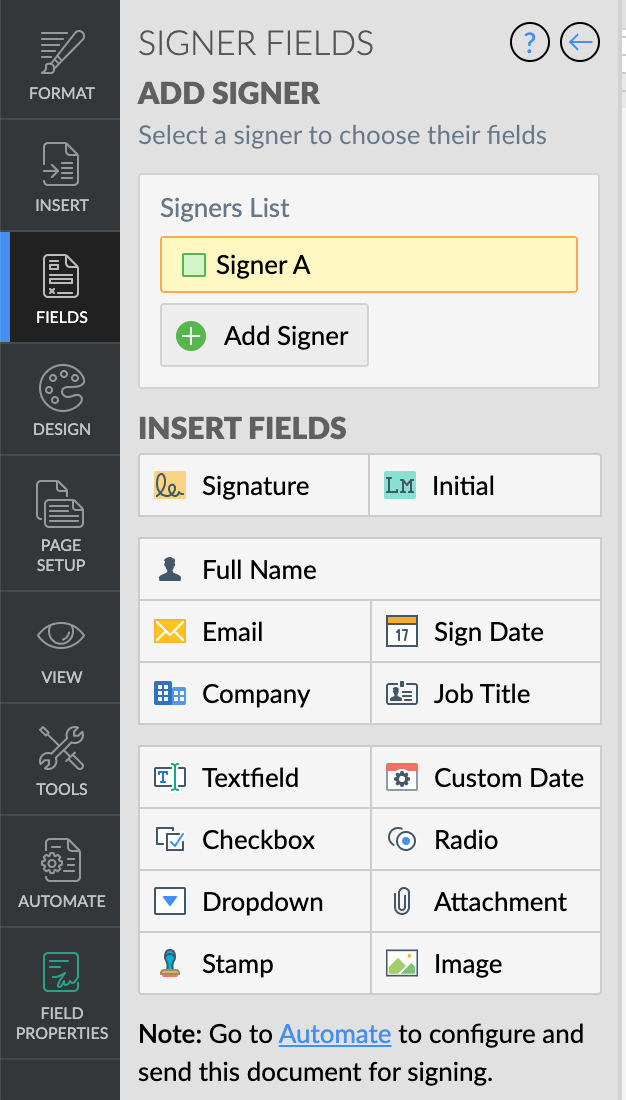
Task: Insert a Radio button field
Action: [485, 840]
